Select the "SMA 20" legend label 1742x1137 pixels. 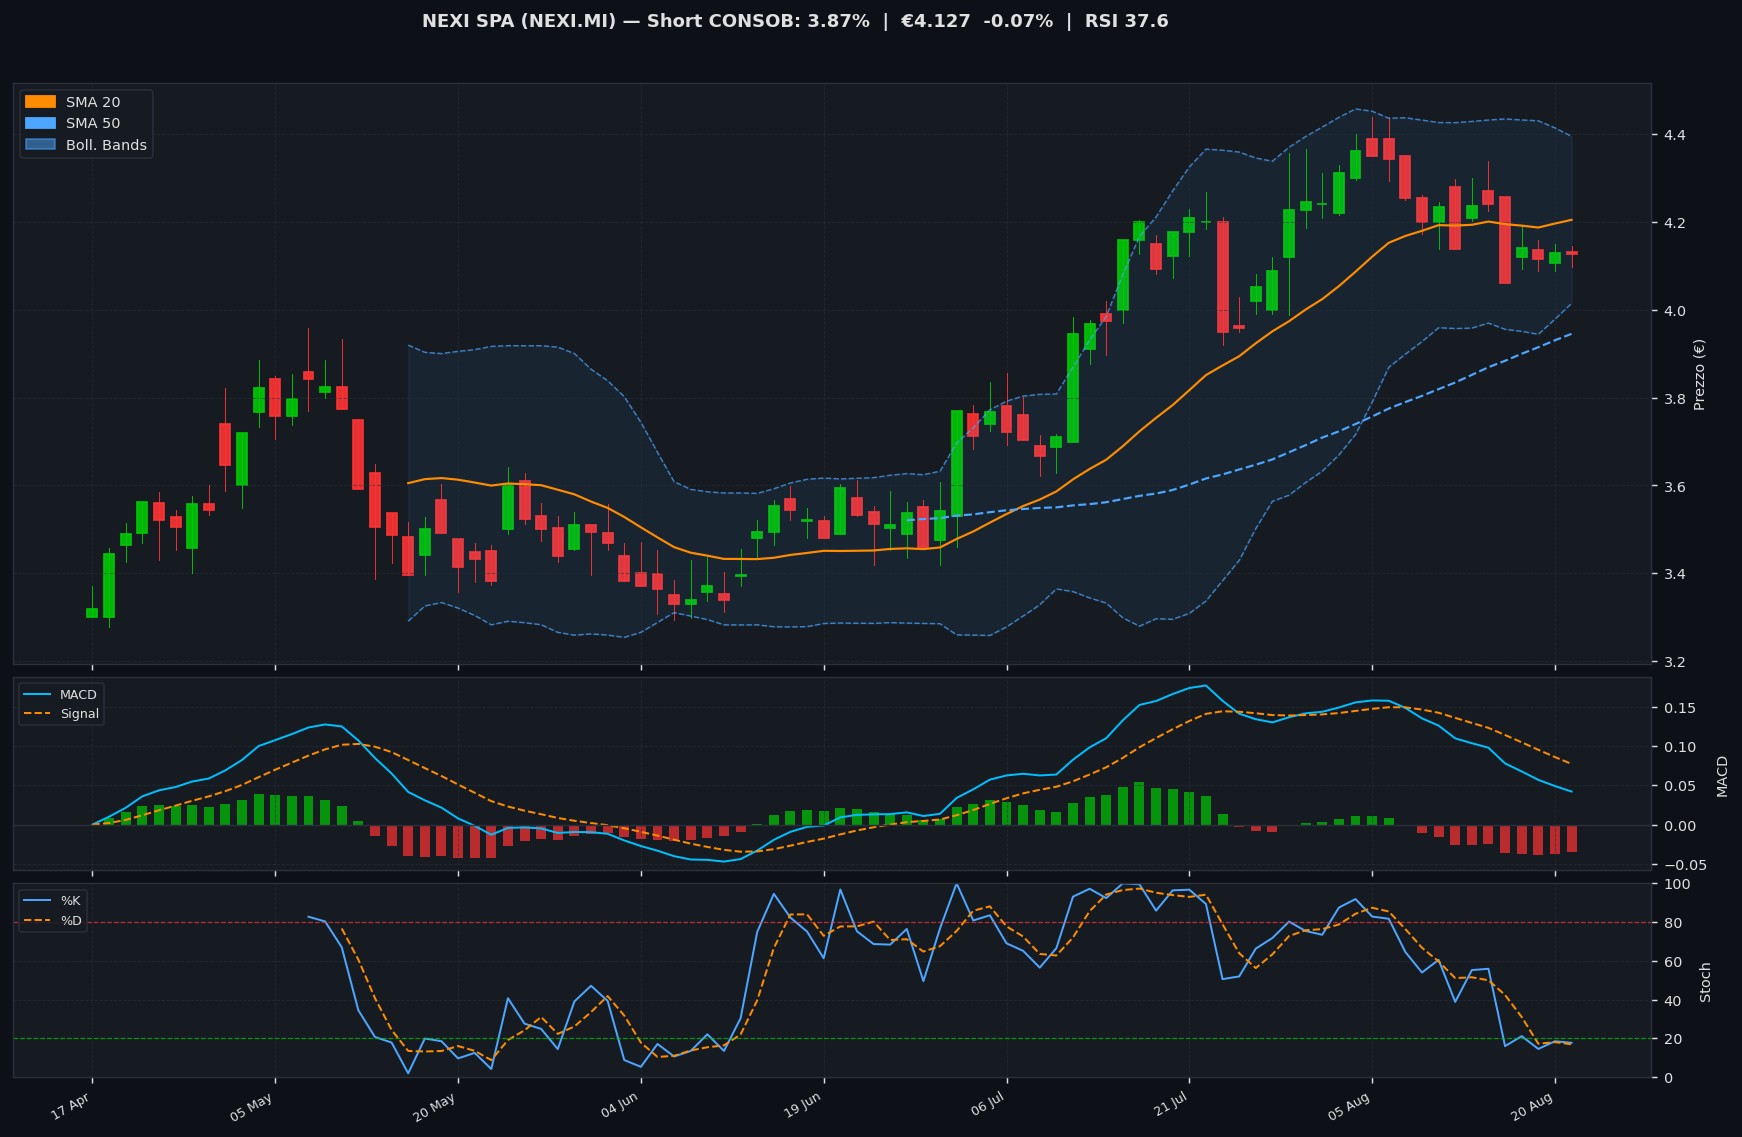click(x=93, y=102)
